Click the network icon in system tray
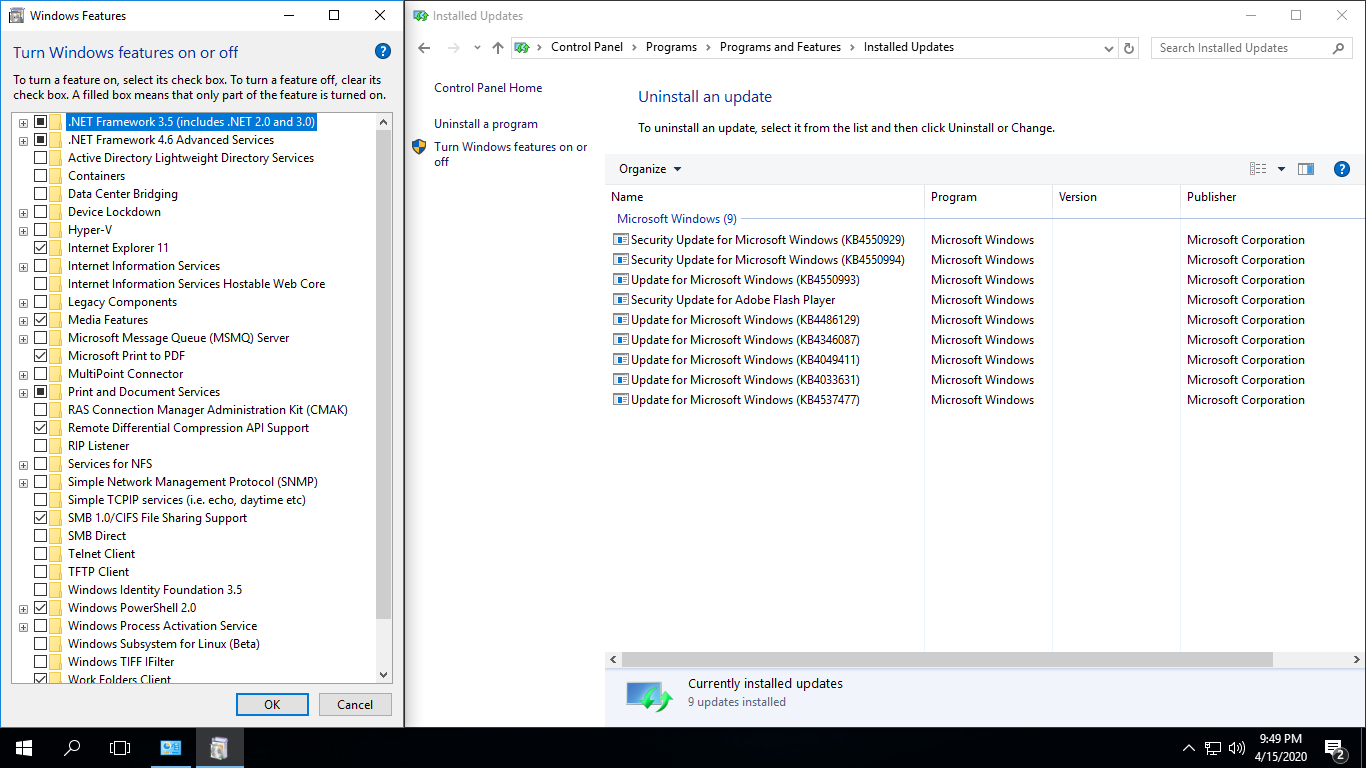 [1213, 747]
